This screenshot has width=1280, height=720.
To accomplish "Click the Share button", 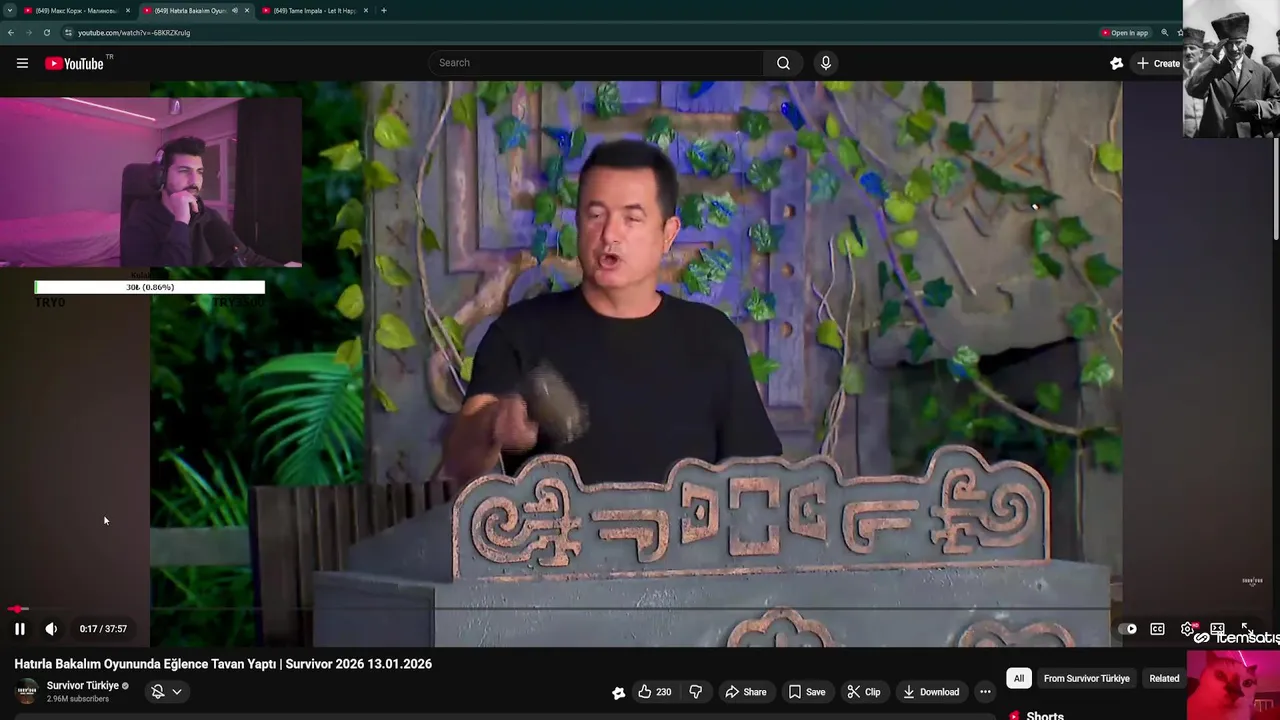I will [746, 692].
